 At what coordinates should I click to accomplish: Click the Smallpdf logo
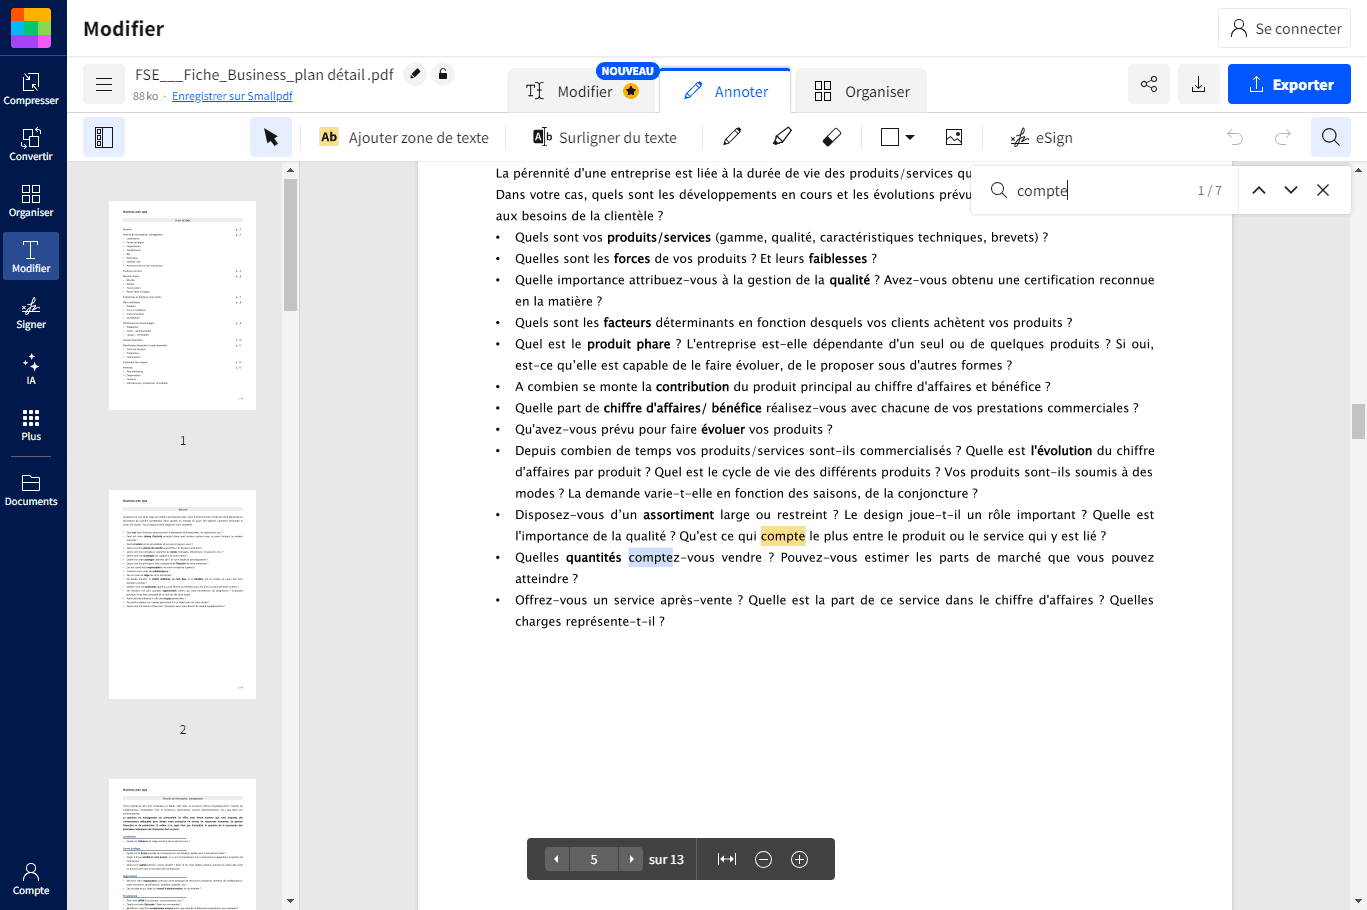[31, 28]
